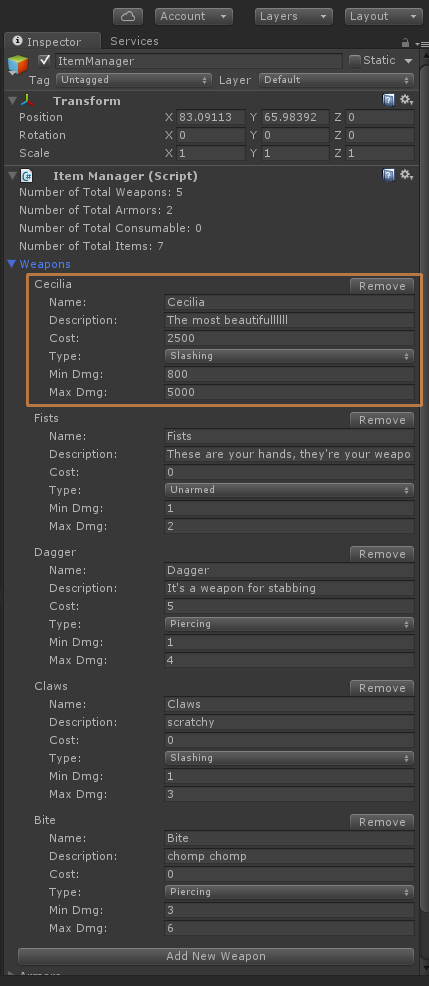The width and height of the screenshot is (429, 986).
Task: Remove the Dagger weapon
Action: click(x=382, y=554)
